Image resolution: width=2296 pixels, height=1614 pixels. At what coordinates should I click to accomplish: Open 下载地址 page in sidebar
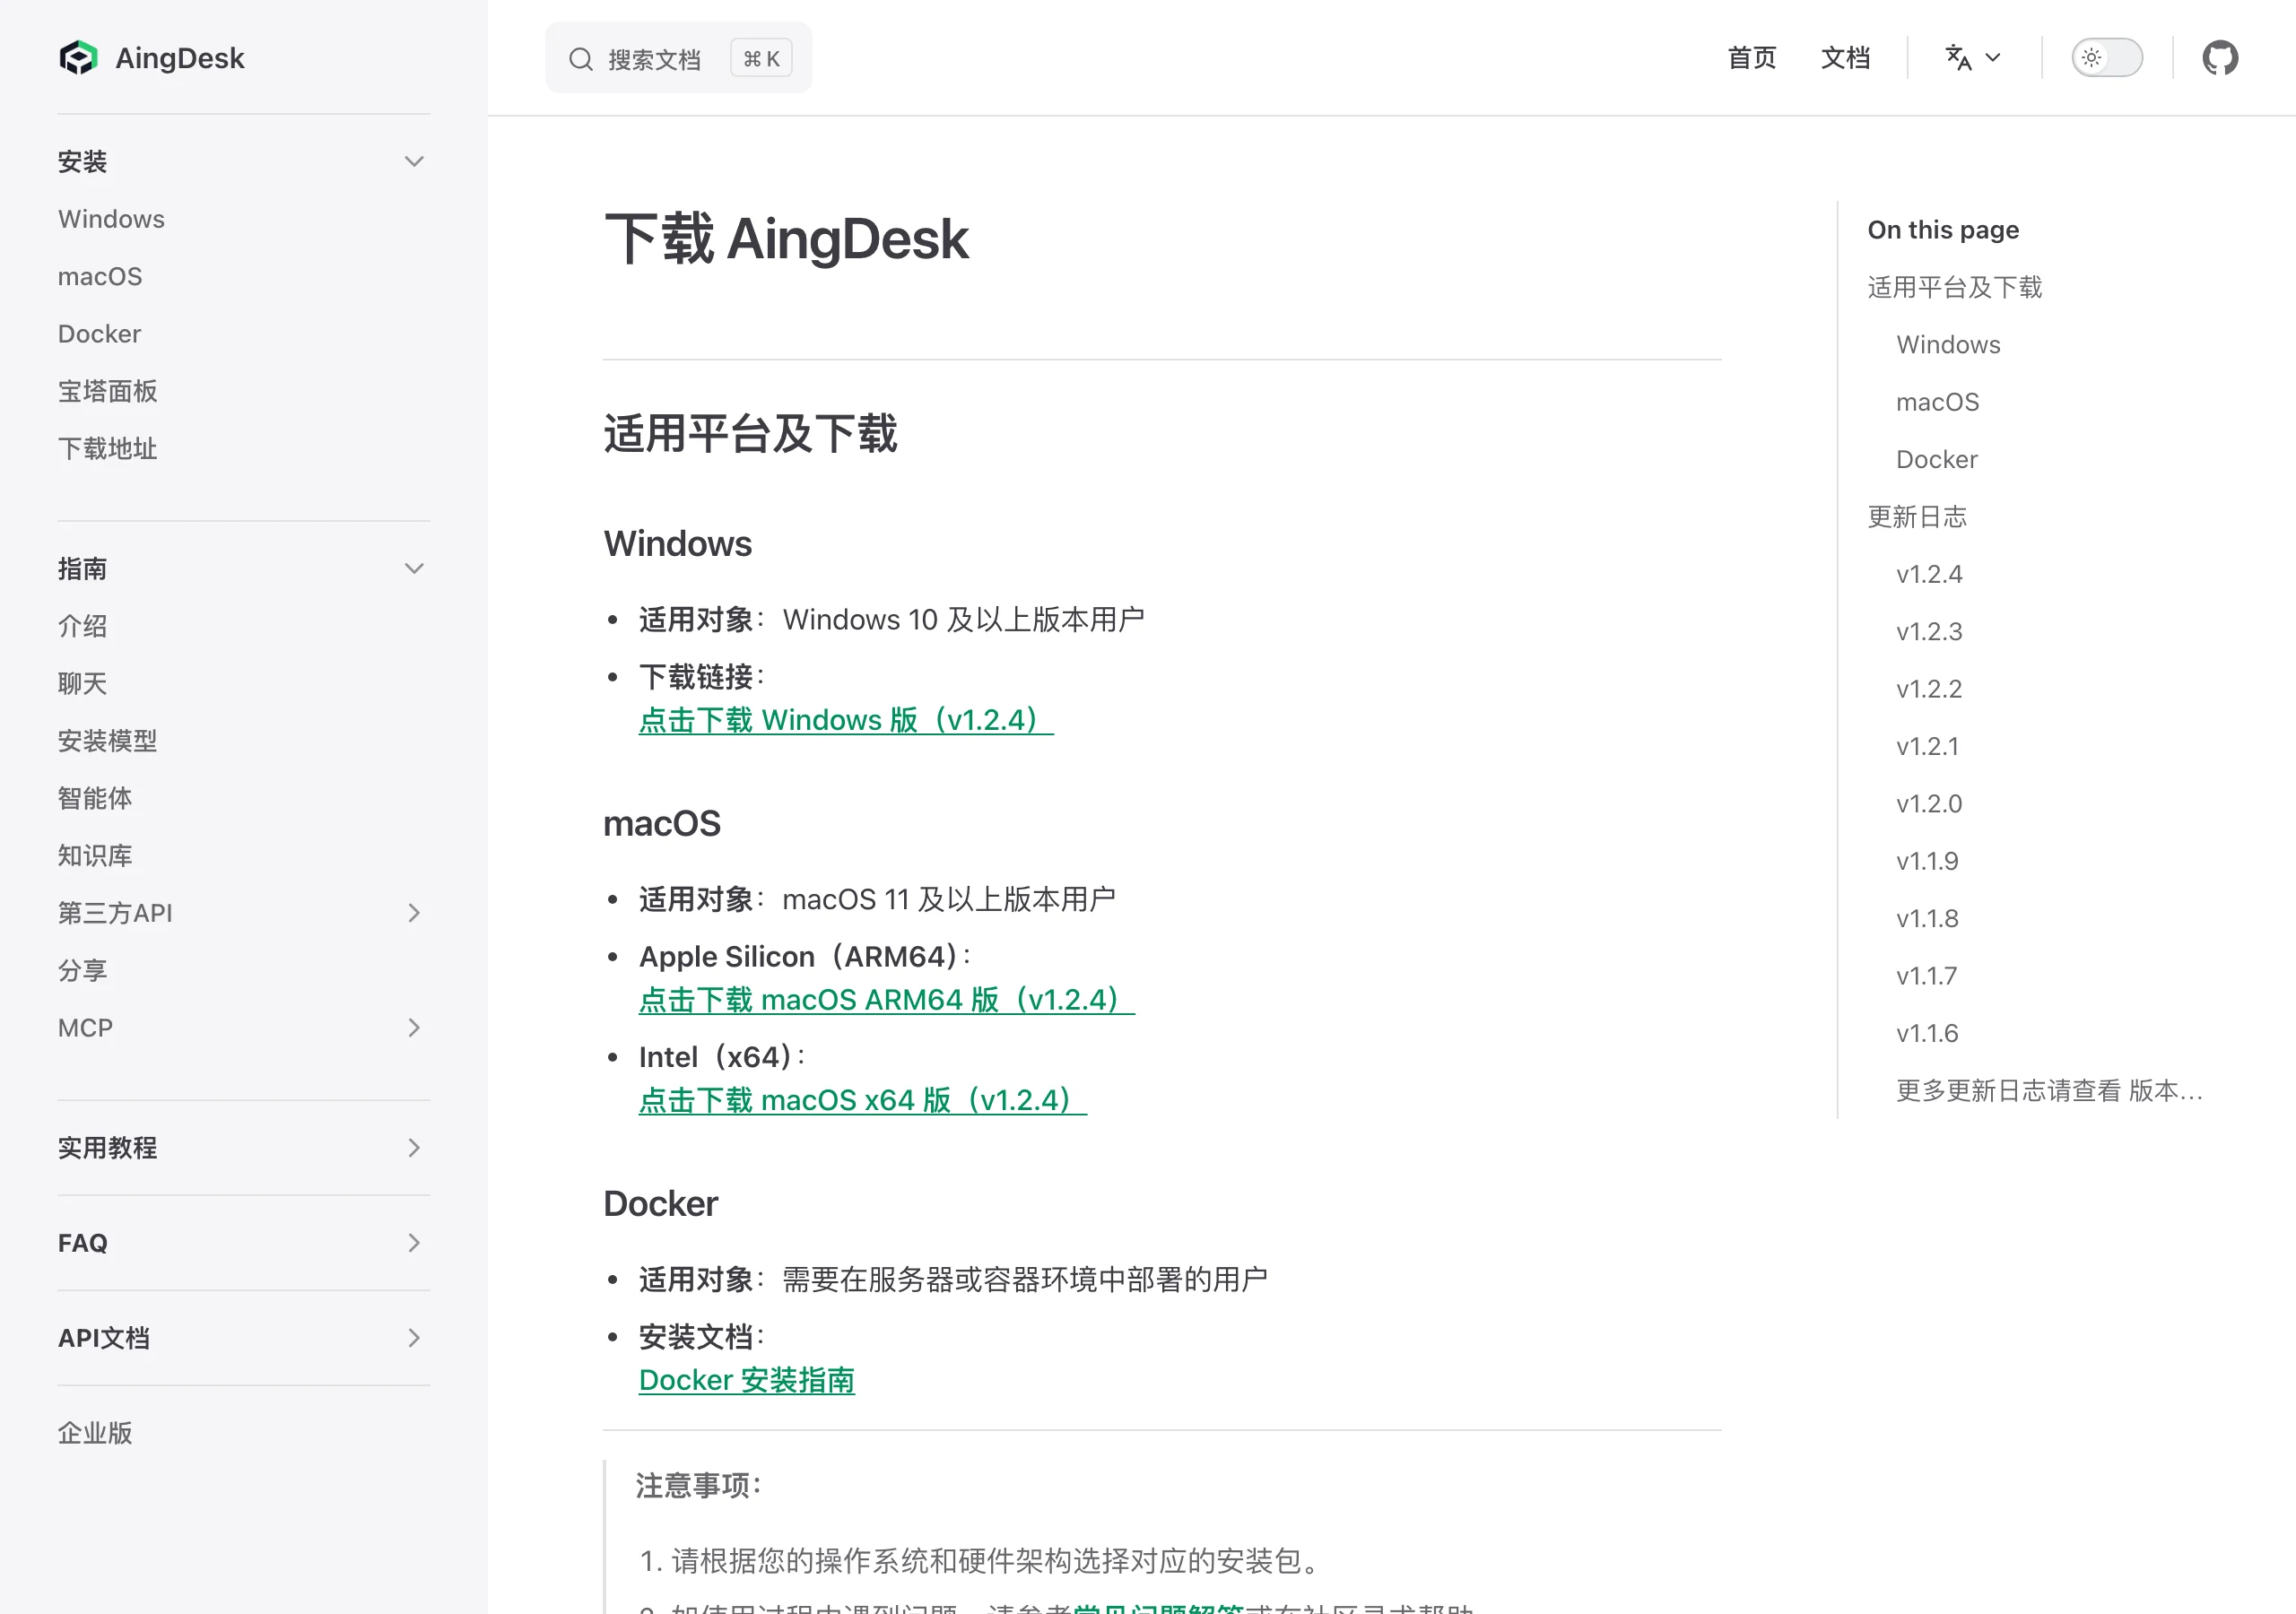point(107,448)
